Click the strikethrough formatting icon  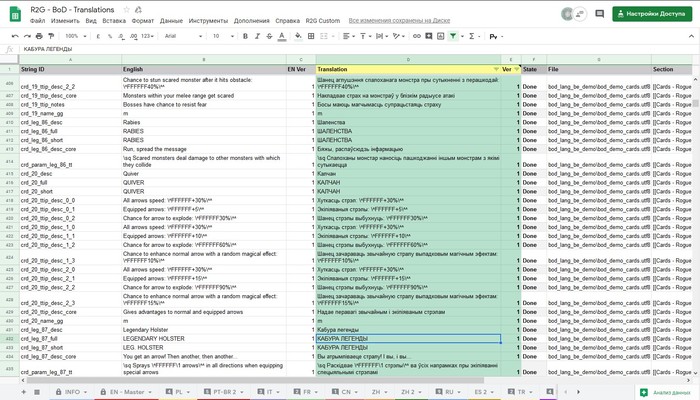point(270,35)
